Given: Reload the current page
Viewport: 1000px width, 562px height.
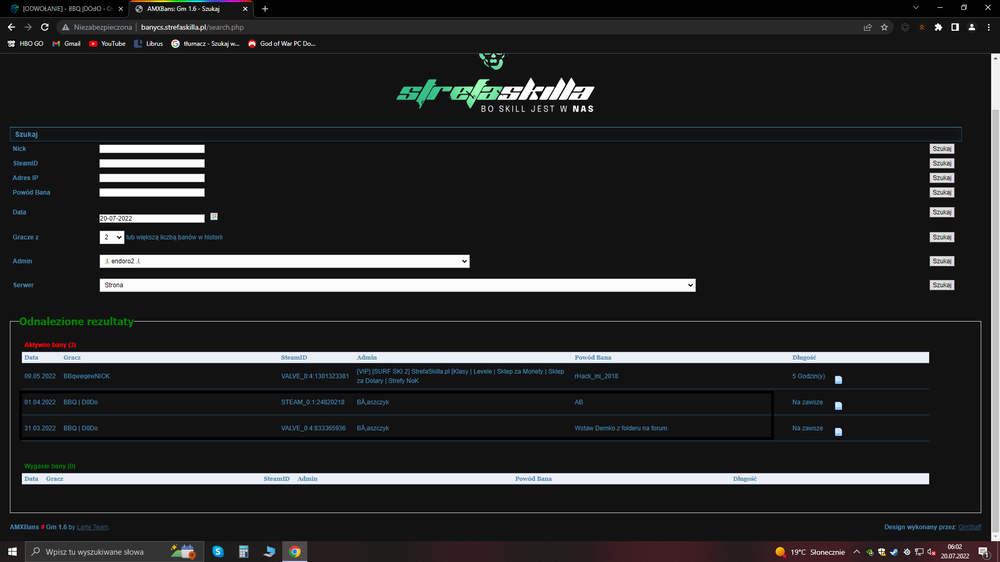Looking at the screenshot, I should pos(45,27).
